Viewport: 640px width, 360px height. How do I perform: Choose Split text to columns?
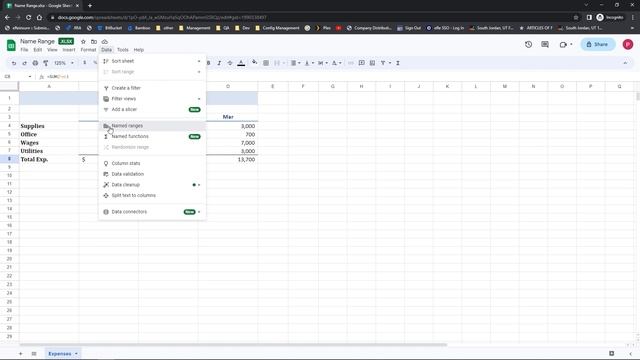[x=152, y=196]
